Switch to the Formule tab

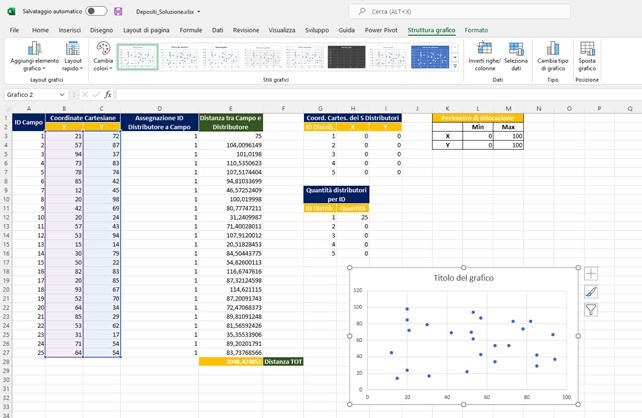(x=191, y=30)
